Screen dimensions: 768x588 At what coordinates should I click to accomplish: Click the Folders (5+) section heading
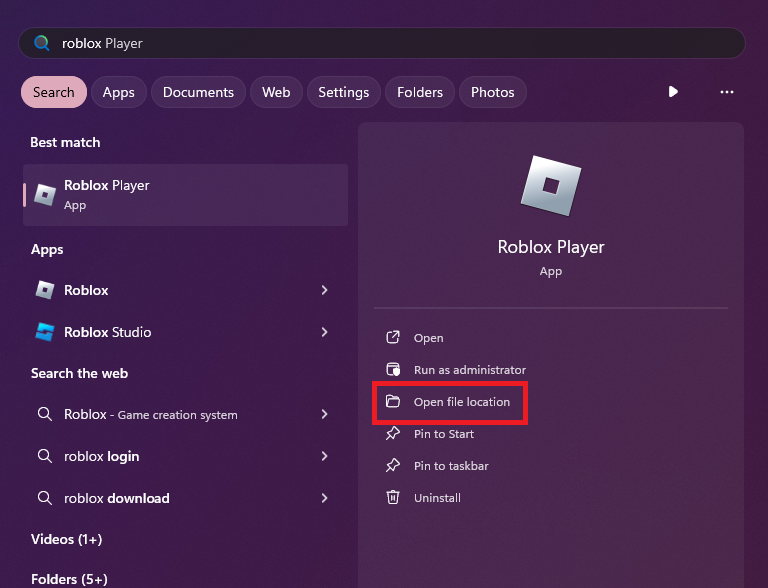pyautogui.click(x=69, y=580)
